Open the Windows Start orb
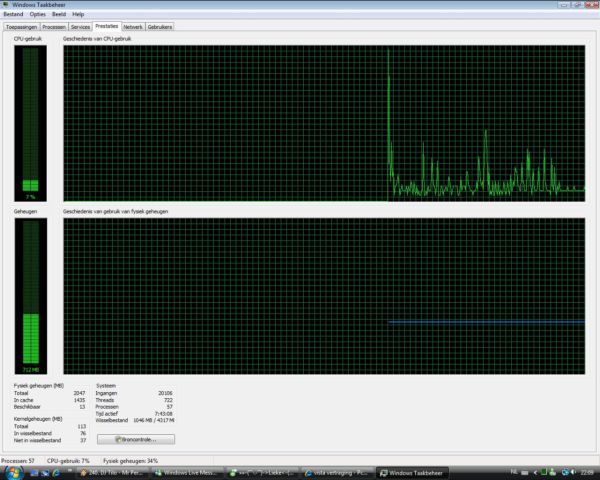This screenshot has height=480, width=600. (x=14, y=473)
